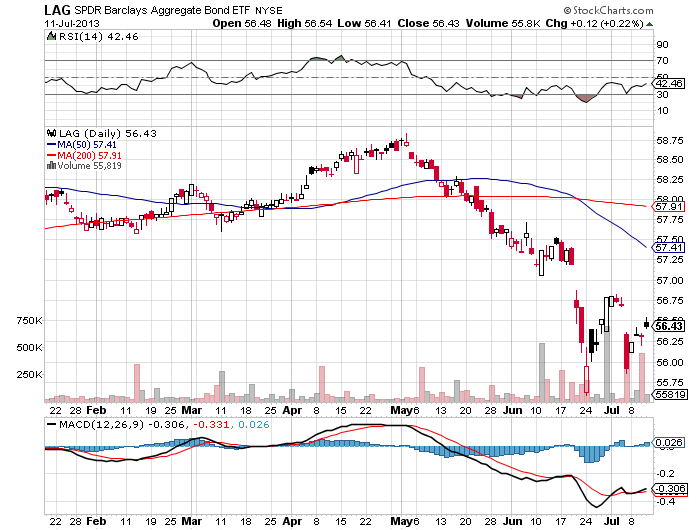This screenshot has height=530, width=700.
Task: Click the 56.43 current price tag on right axis
Action: click(669, 326)
